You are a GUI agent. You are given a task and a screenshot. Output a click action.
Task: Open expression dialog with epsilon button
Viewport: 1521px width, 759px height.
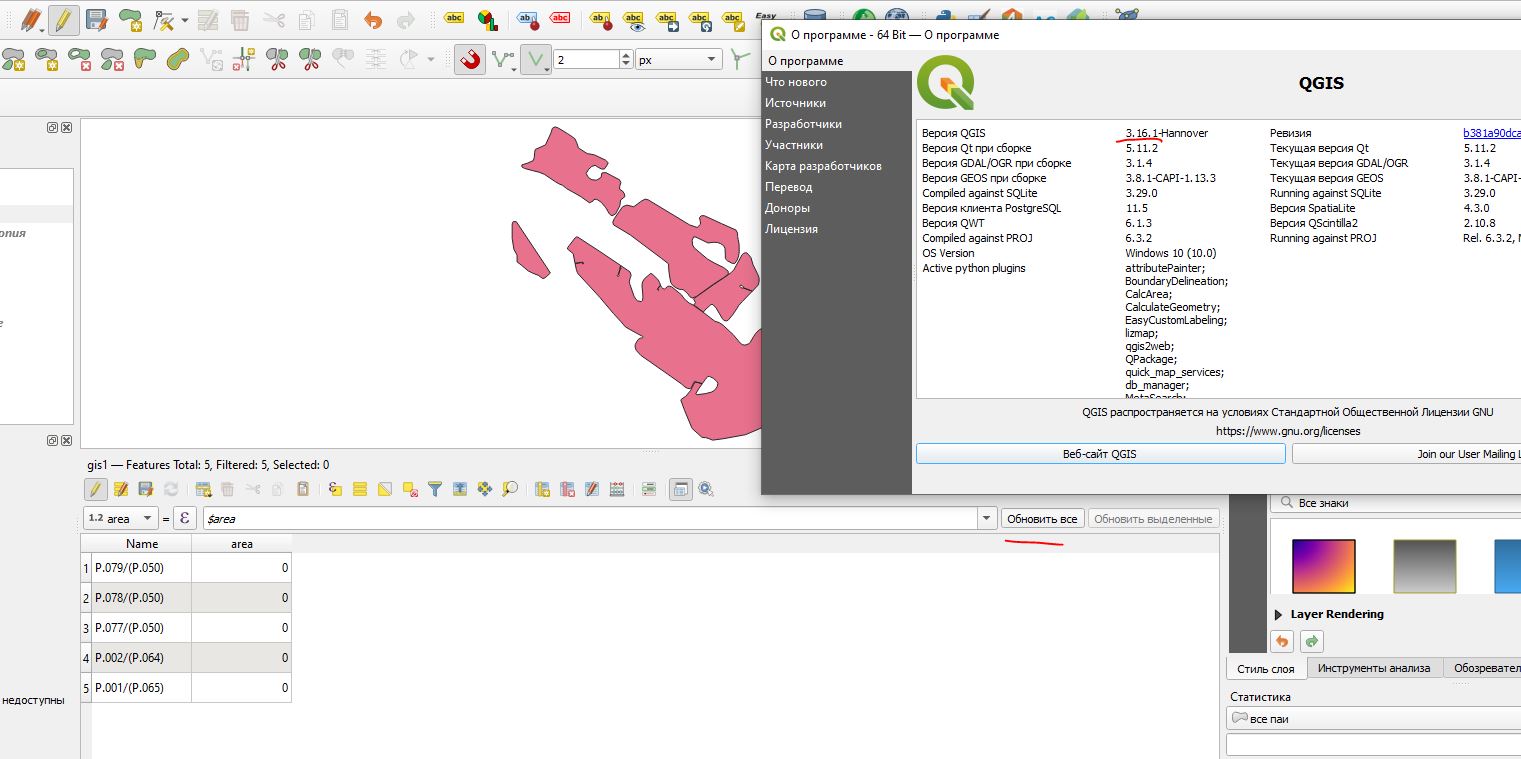pos(184,519)
